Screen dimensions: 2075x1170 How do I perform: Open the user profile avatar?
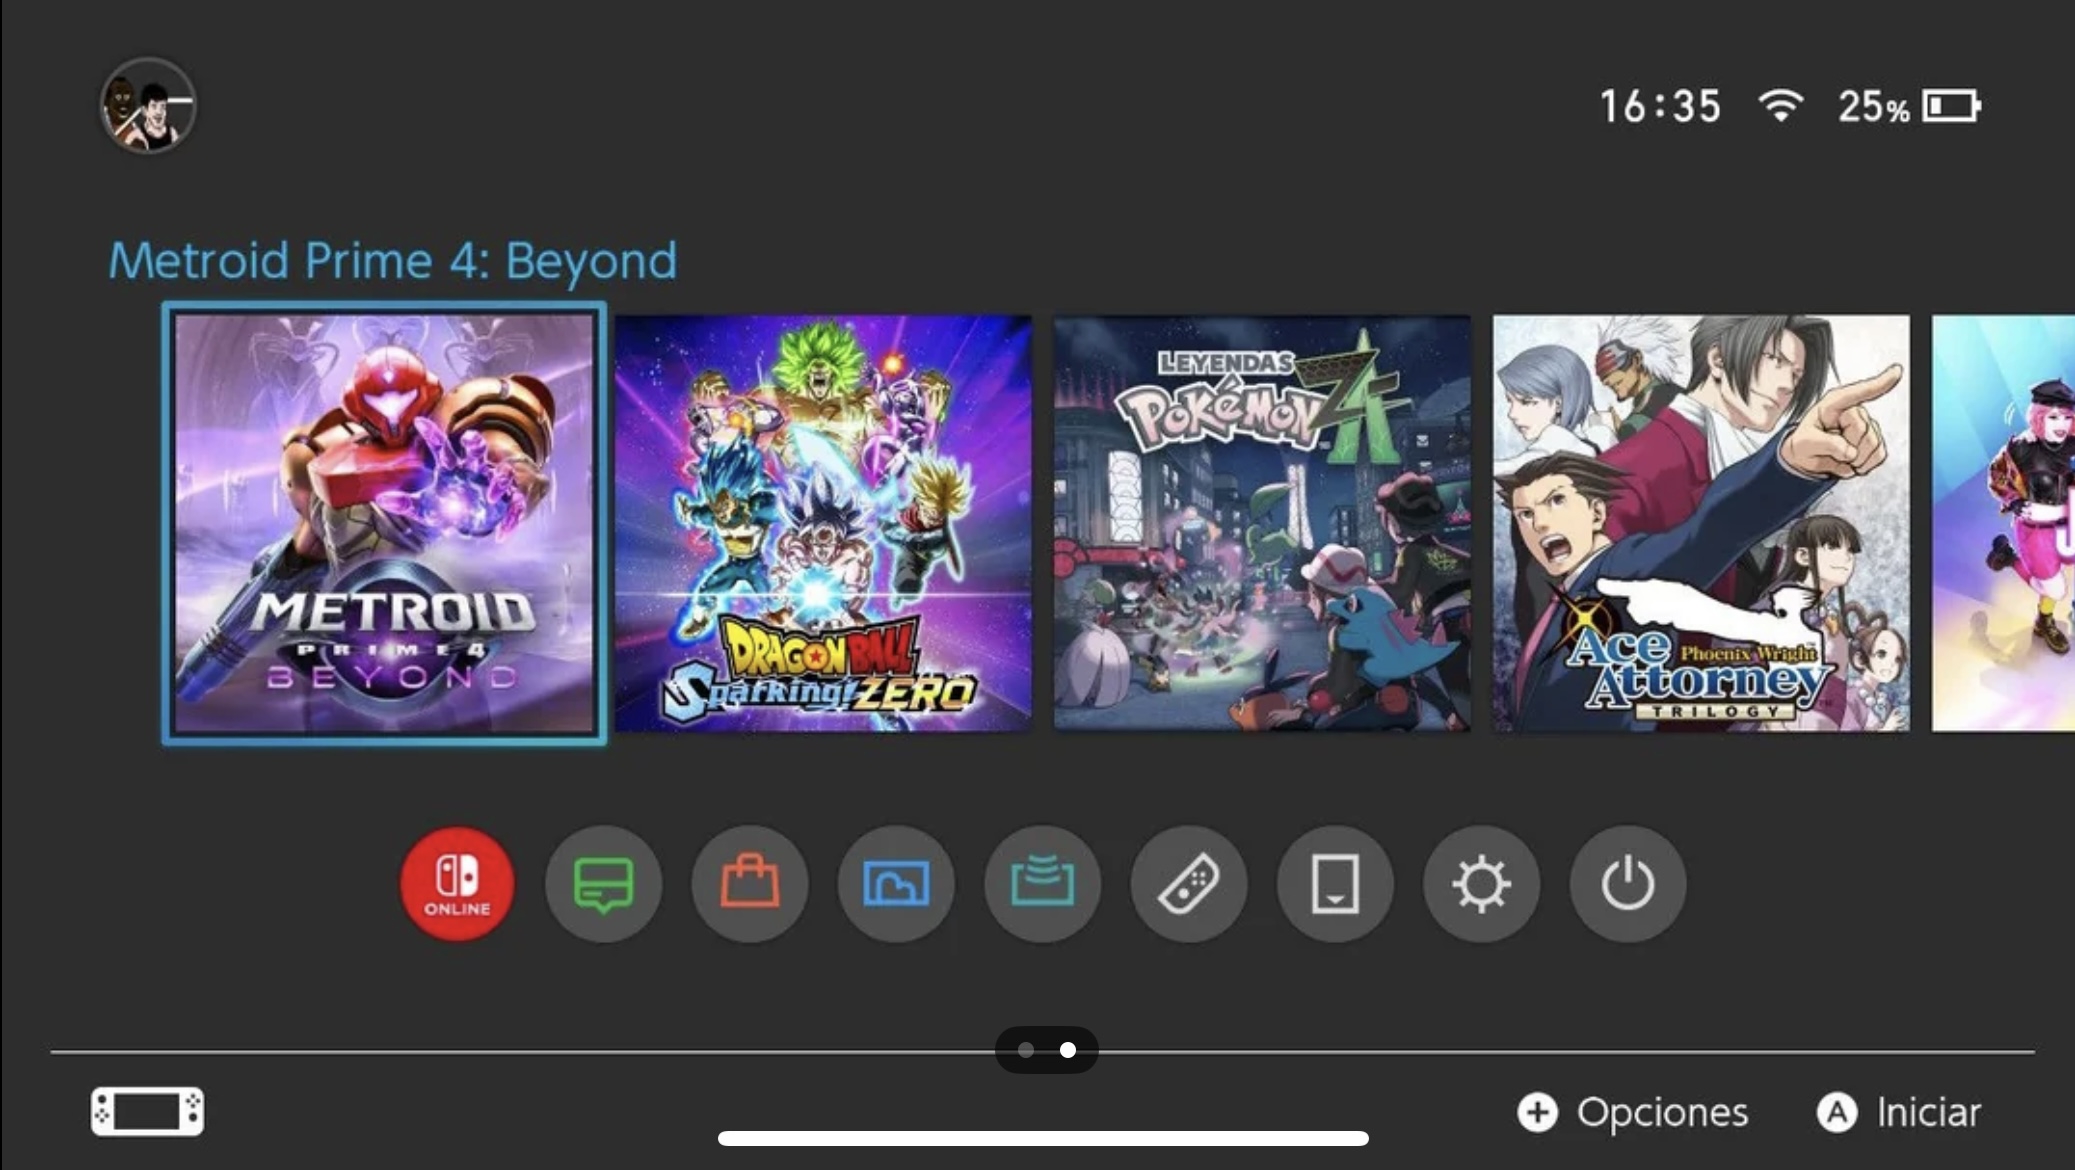[148, 106]
